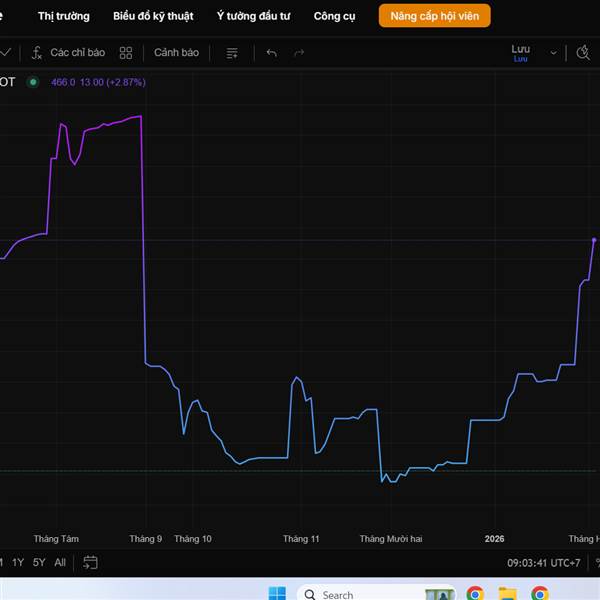
Task: Open the Thị trường menu
Action: (x=63, y=16)
